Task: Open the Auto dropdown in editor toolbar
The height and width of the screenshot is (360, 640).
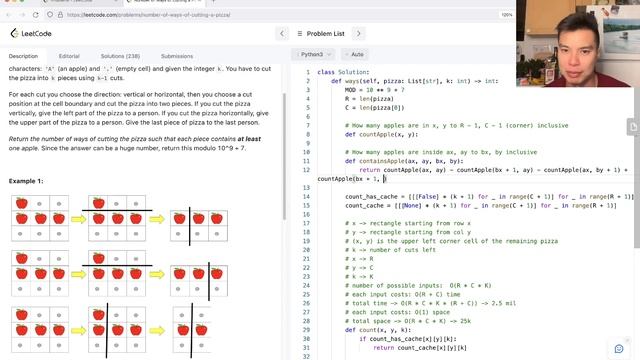Action: (x=354, y=54)
